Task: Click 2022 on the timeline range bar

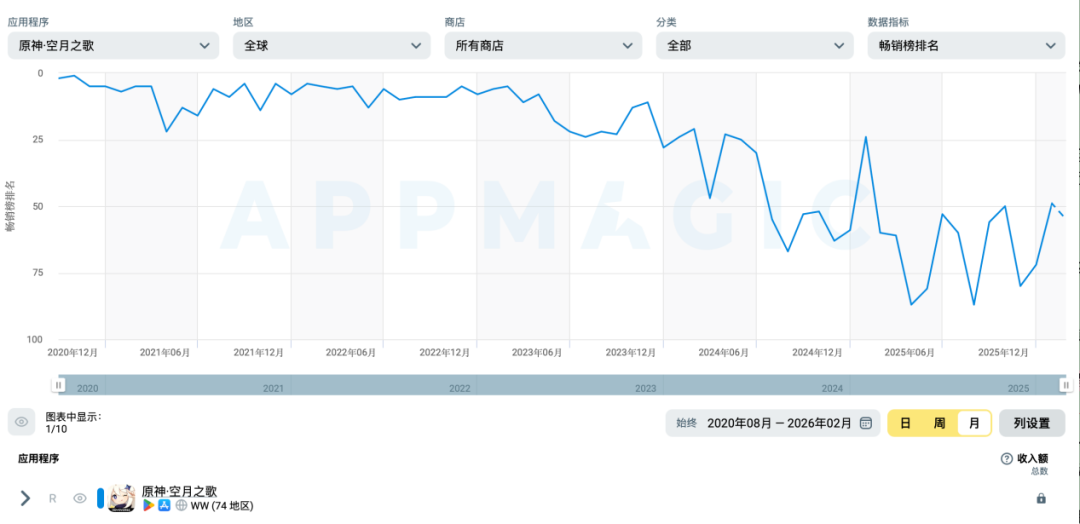Action: click(x=459, y=389)
